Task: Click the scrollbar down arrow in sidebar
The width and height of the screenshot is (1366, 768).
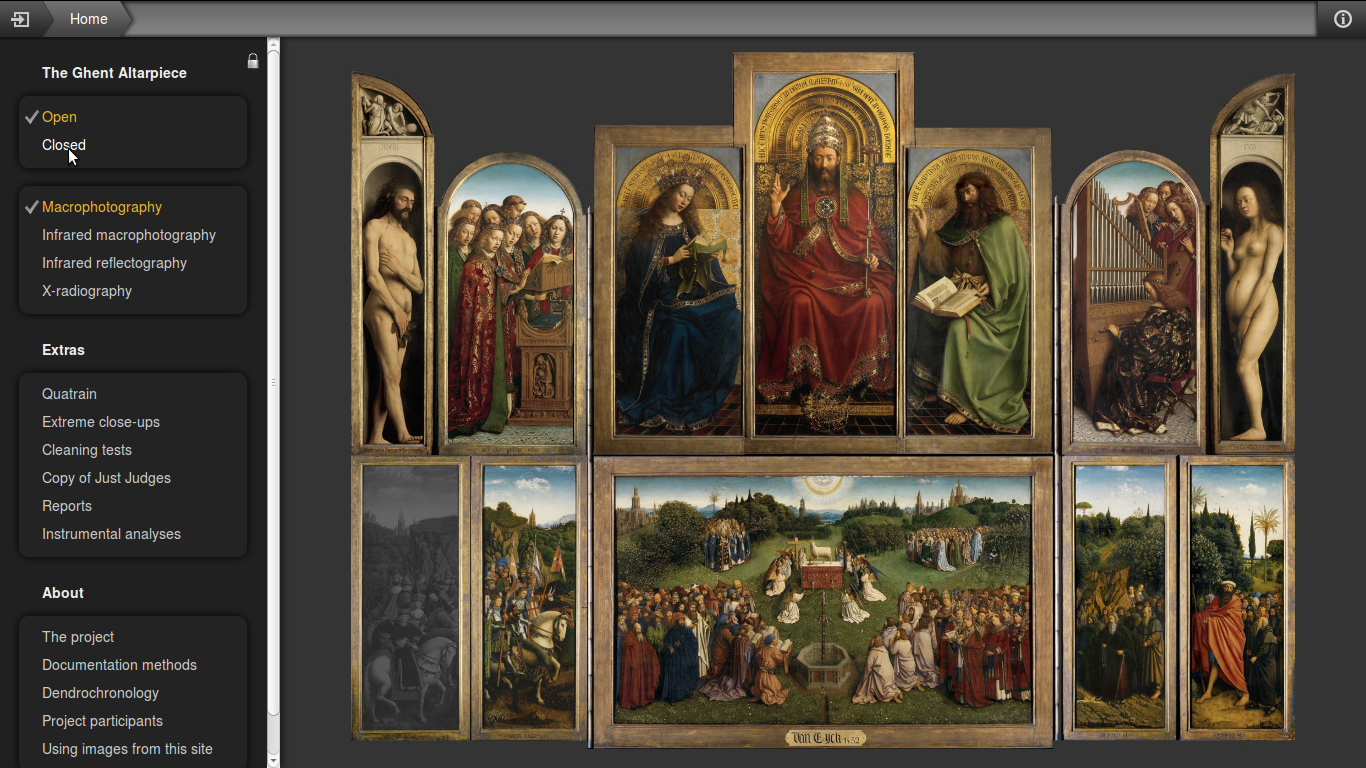Action: [x=273, y=760]
